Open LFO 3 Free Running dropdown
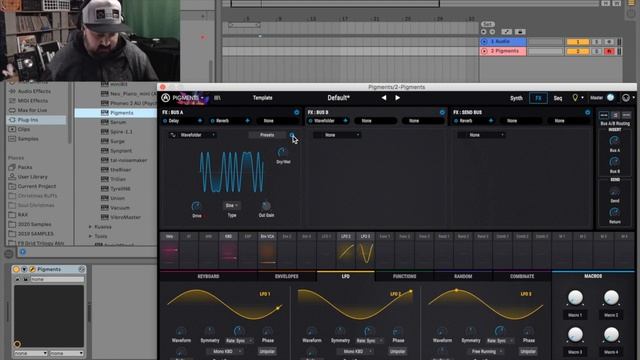This screenshot has height=360, width=640. click(x=487, y=351)
